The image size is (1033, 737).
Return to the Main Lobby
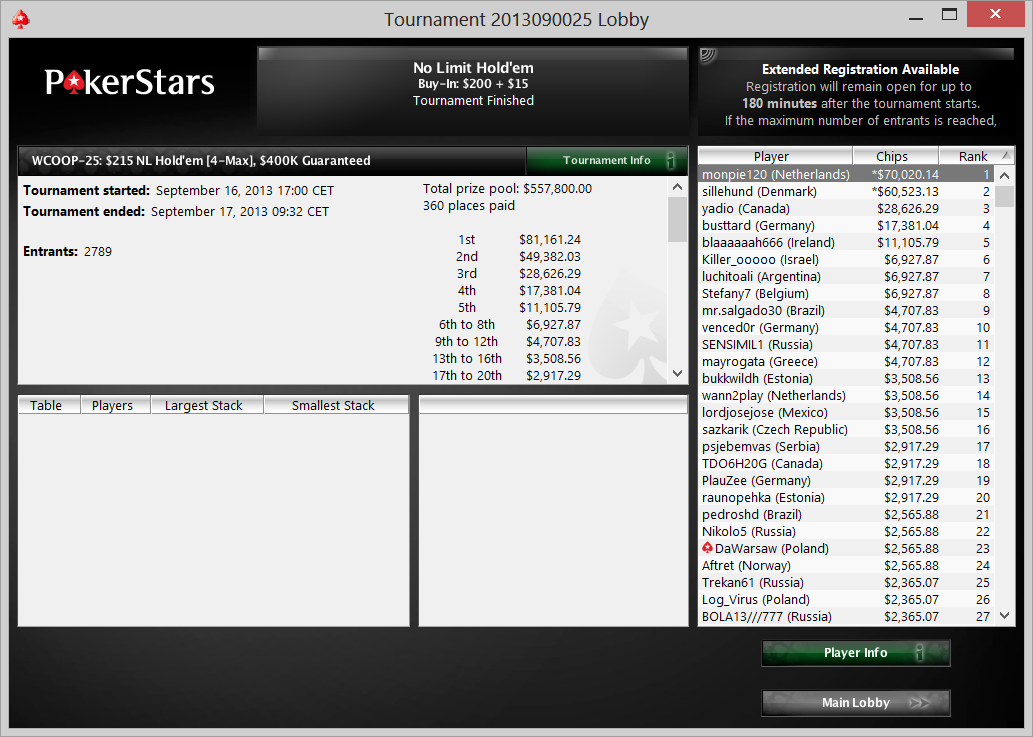tap(856, 703)
